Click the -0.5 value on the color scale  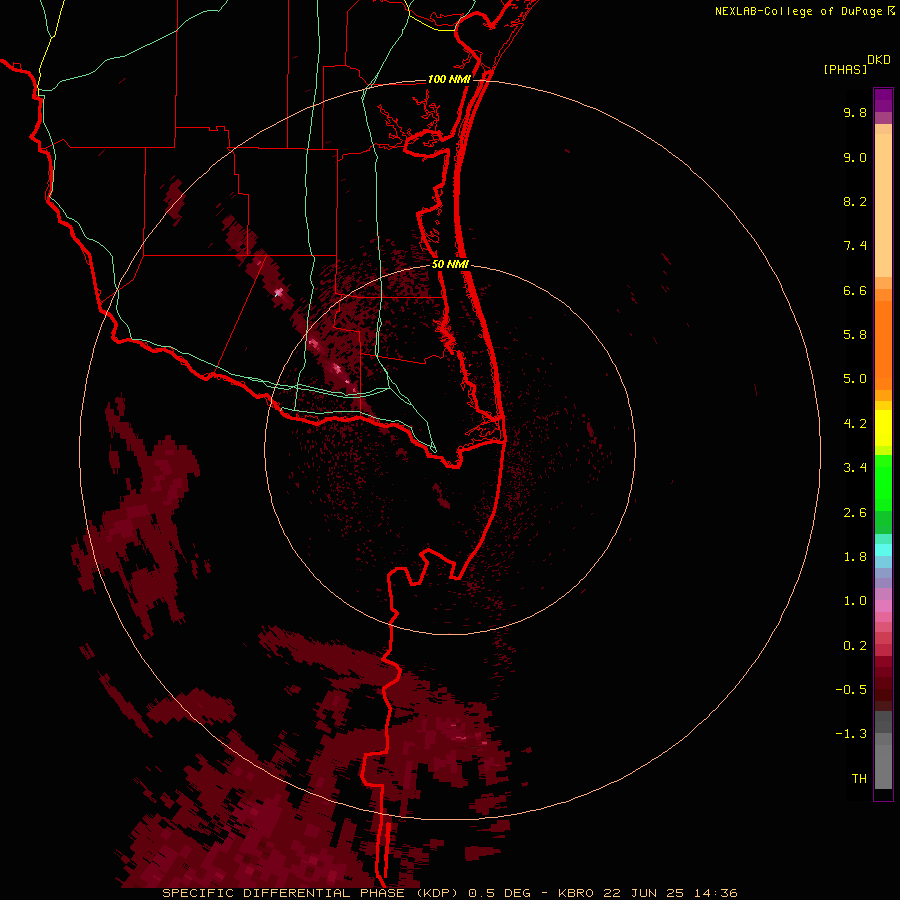[851, 690]
